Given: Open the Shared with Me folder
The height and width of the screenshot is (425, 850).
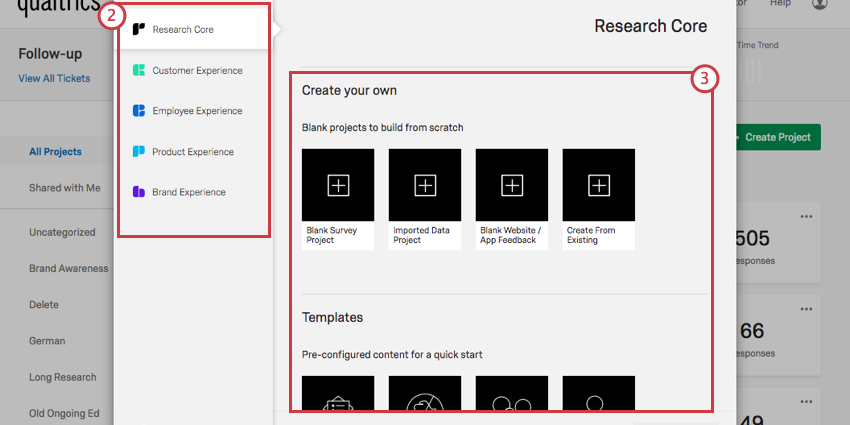Looking at the screenshot, I should click(x=64, y=188).
